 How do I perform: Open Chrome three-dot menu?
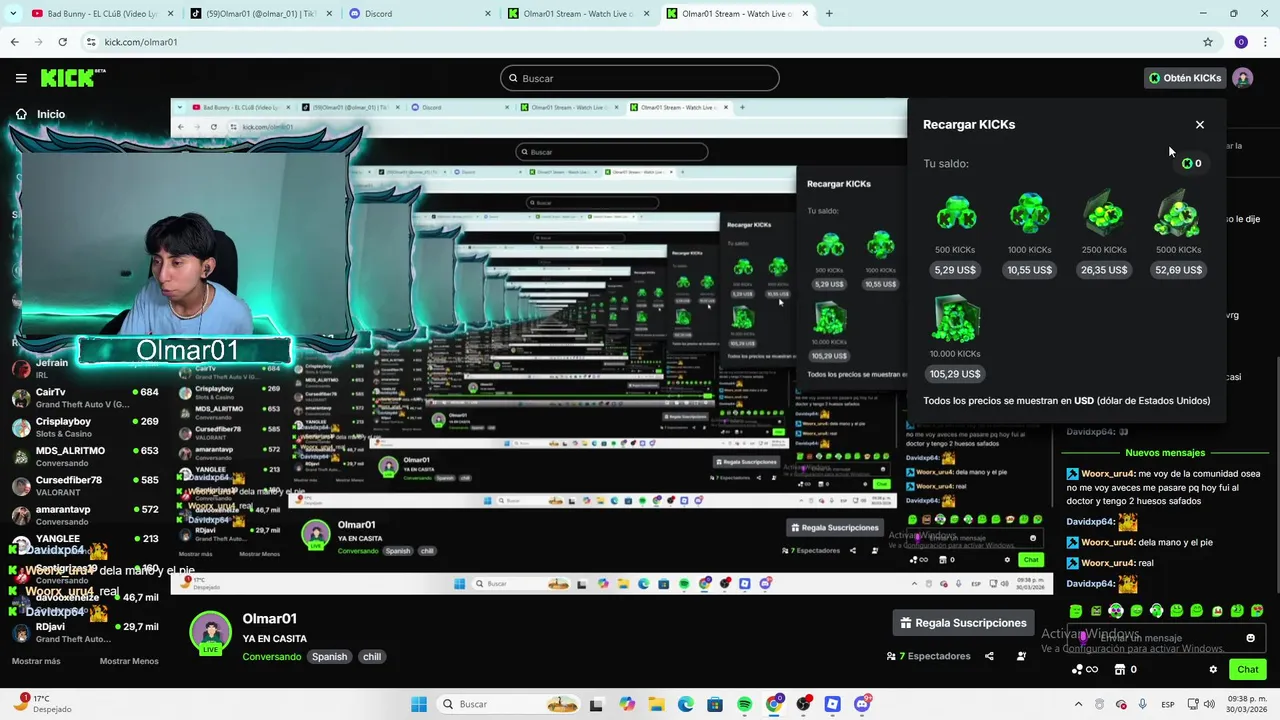click(1266, 42)
